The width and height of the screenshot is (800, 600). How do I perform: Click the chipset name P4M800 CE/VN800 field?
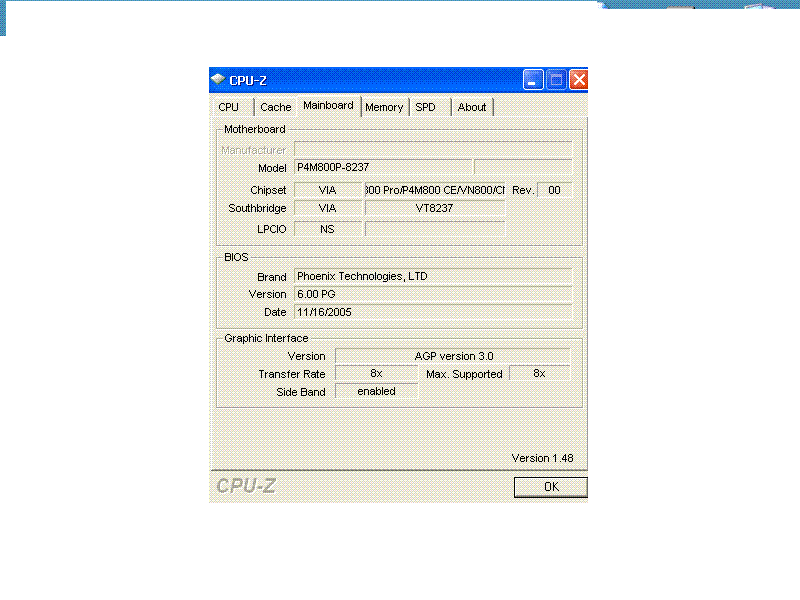(x=435, y=190)
